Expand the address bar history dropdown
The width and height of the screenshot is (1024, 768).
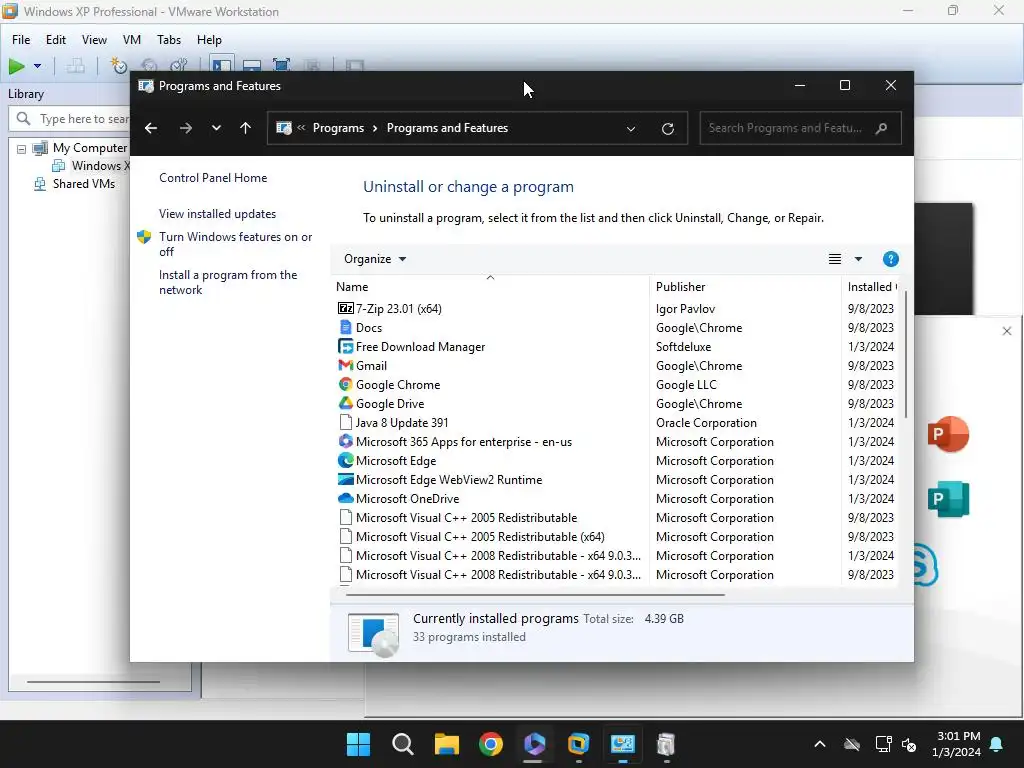click(631, 129)
